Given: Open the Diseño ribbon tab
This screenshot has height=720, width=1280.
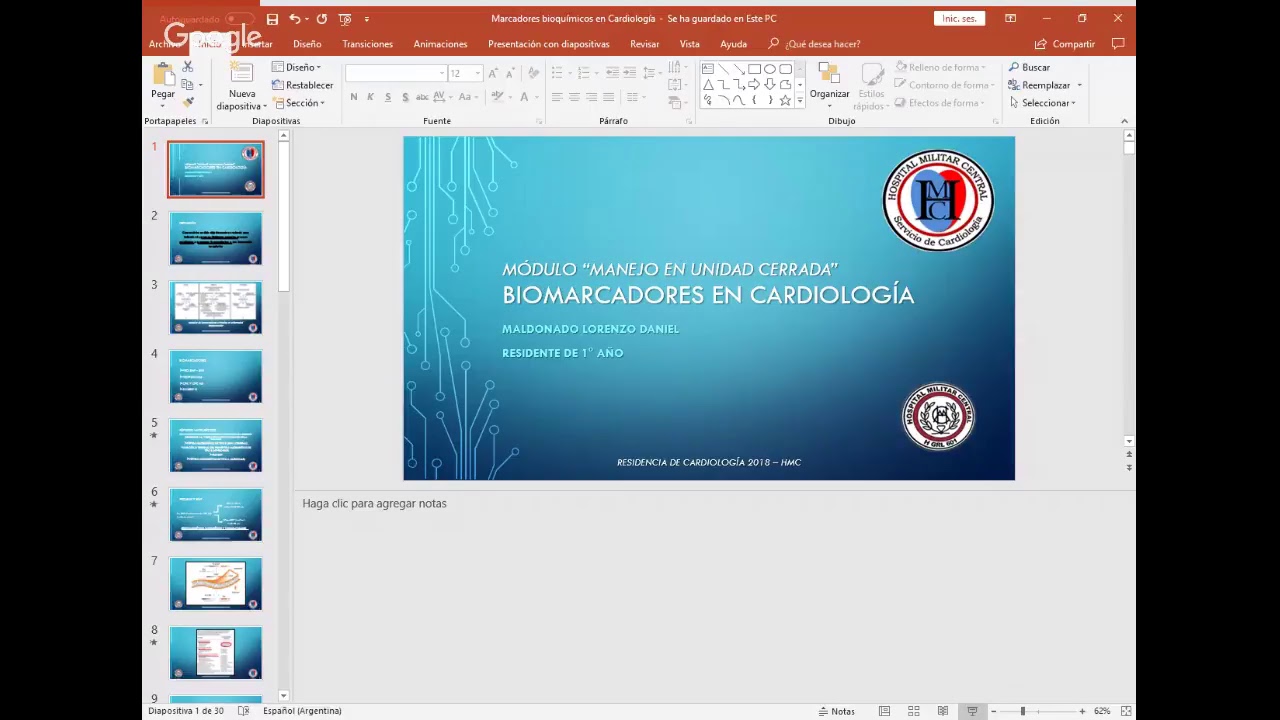Looking at the screenshot, I should point(307,44).
